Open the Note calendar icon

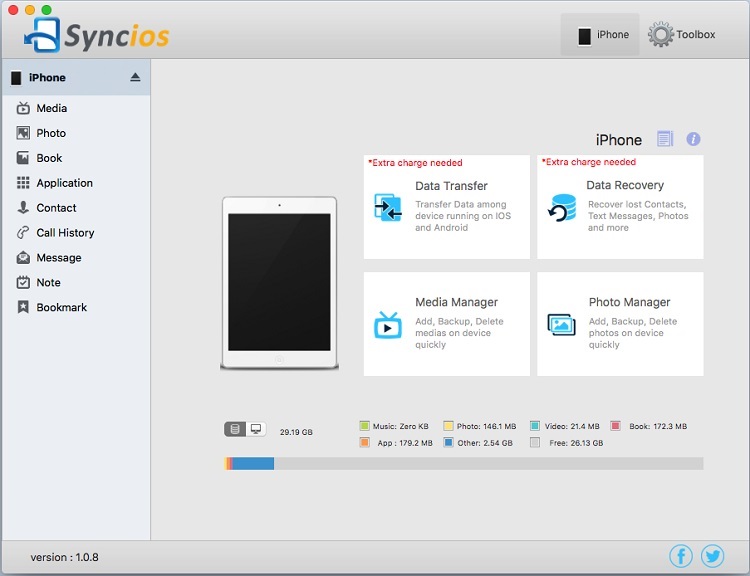(23, 282)
